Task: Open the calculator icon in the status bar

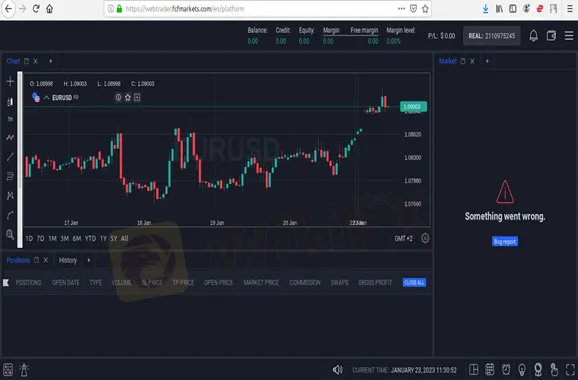Action: point(8,369)
